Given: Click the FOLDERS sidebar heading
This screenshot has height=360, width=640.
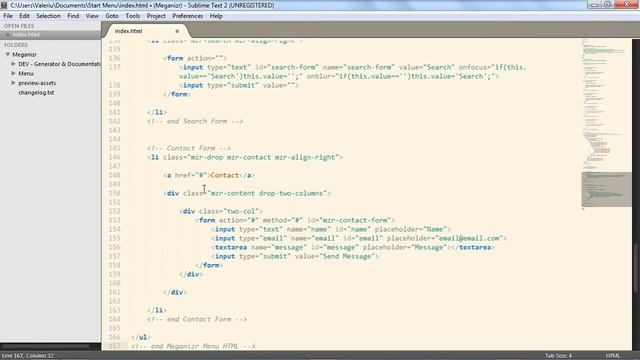Looking at the screenshot, I should [16, 45].
